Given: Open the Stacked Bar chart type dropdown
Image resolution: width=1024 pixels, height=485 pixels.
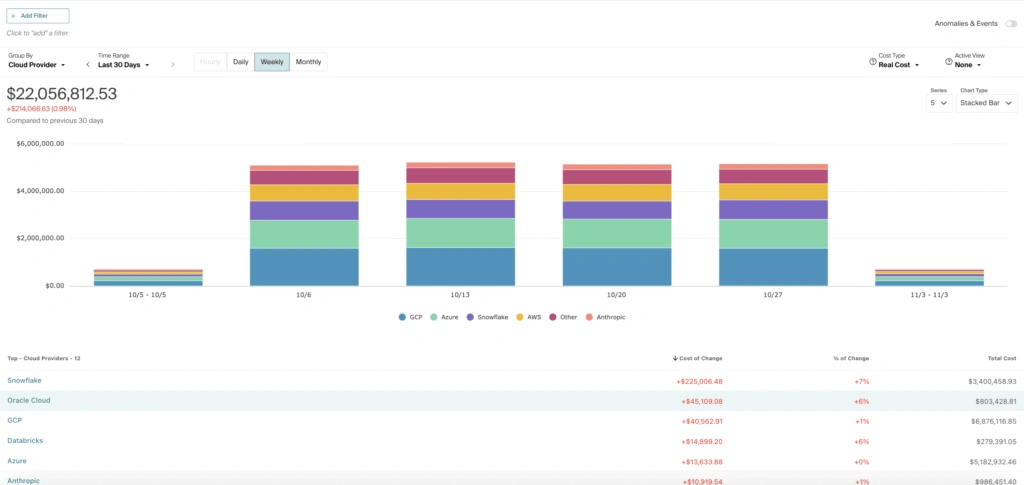Looking at the screenshot, I should click(x=986, y=103).
